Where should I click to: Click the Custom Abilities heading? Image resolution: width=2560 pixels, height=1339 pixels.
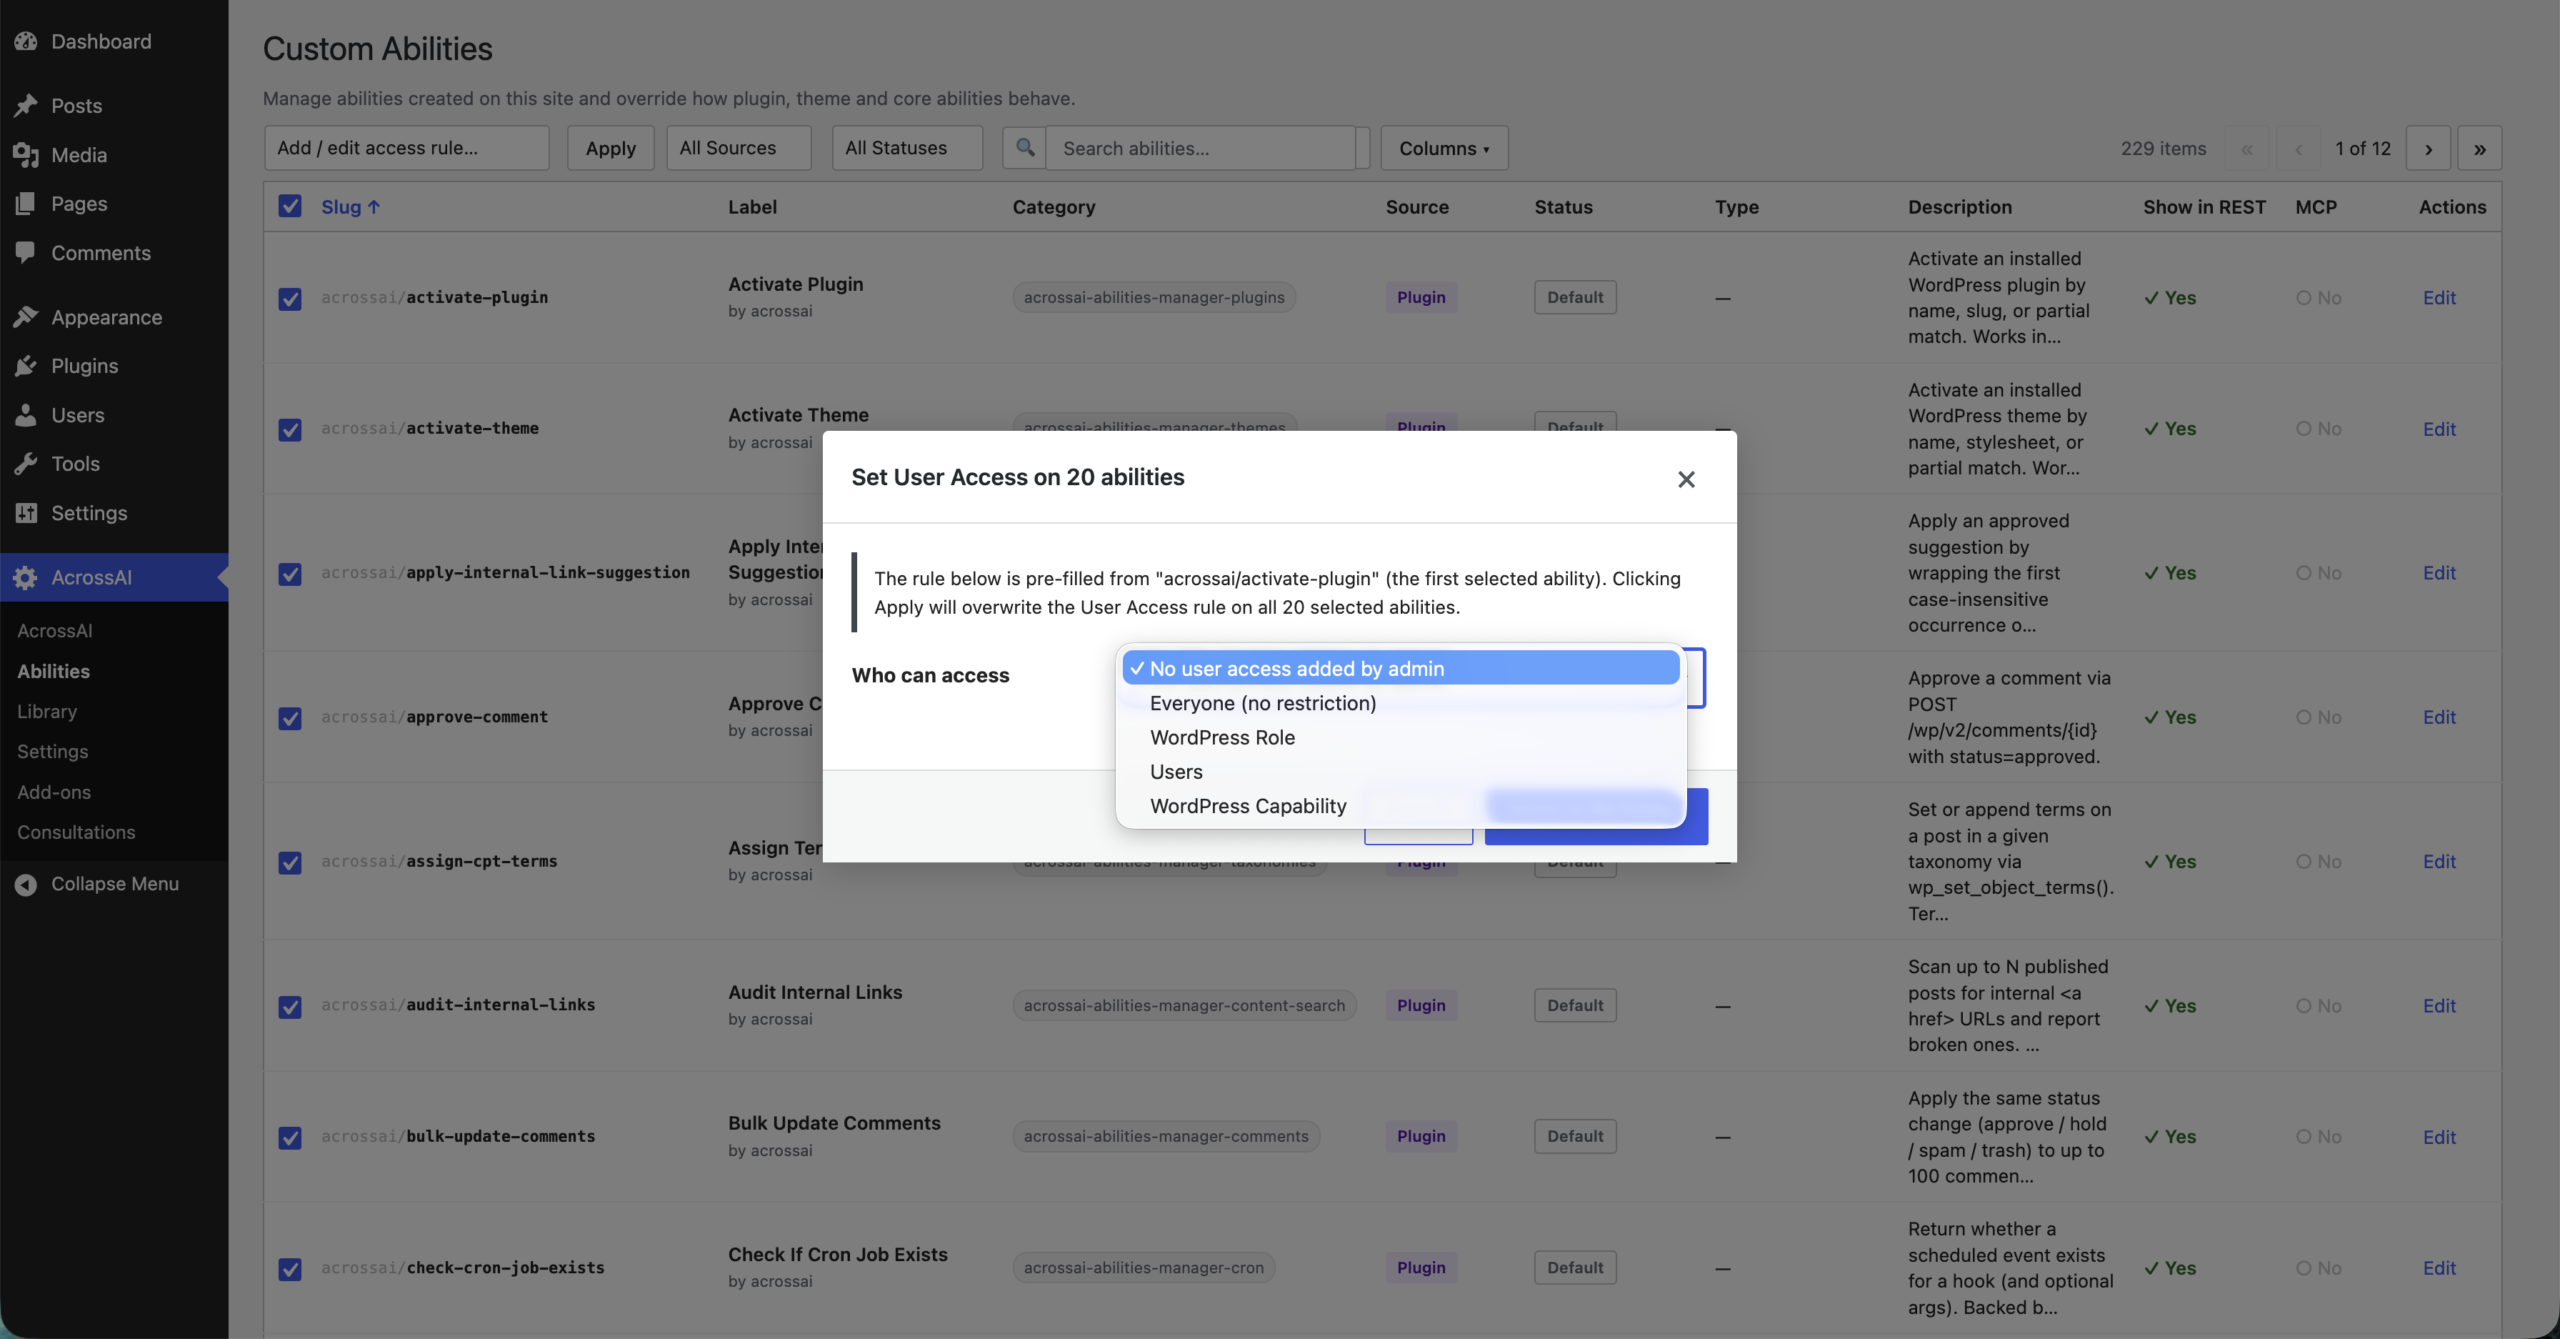[x=378, y=48]
